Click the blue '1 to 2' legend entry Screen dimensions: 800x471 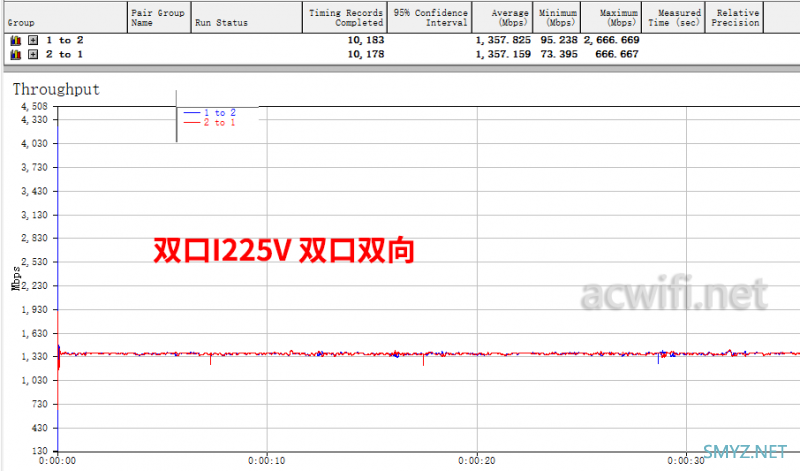pos(210,113)
